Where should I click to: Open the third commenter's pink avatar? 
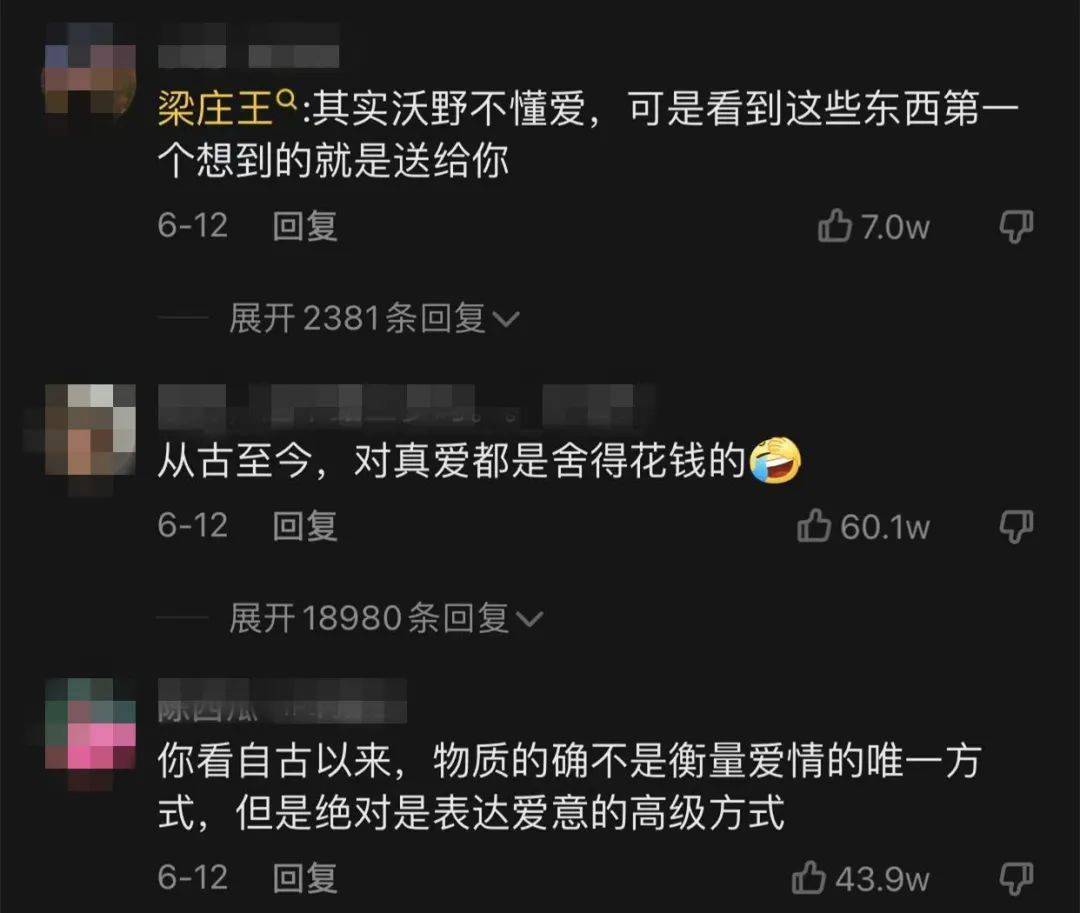point(90,724)
